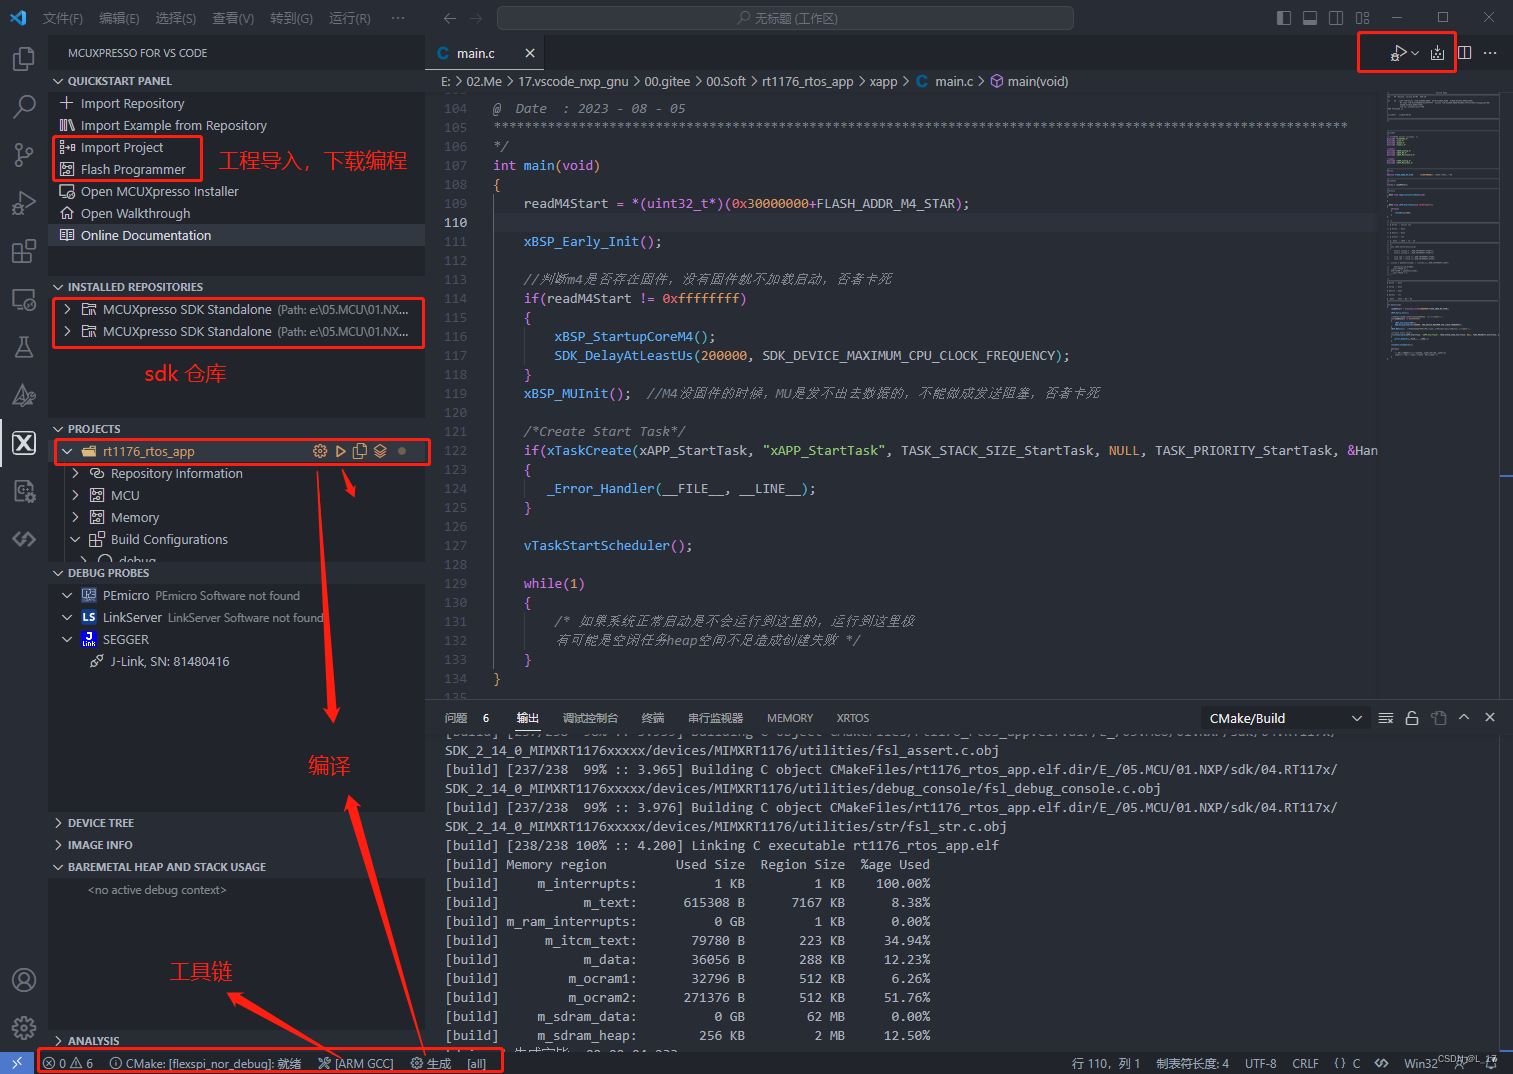Open the Extensions icon in activity bar
The image size is (1513, 1074).
tap(23, 251)
